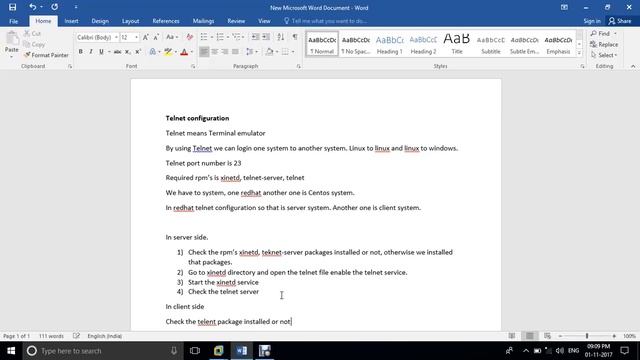Open Text Effects and Typography

tap(153, 52)
